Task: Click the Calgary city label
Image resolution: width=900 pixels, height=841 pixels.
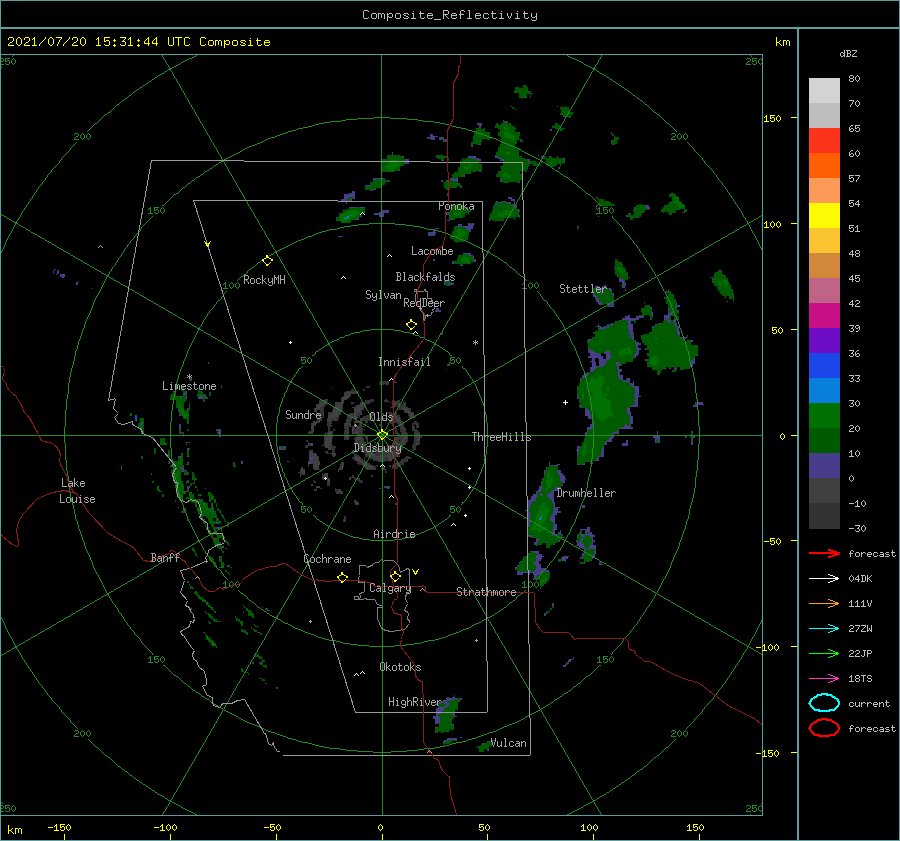Action: pos(390,588)
